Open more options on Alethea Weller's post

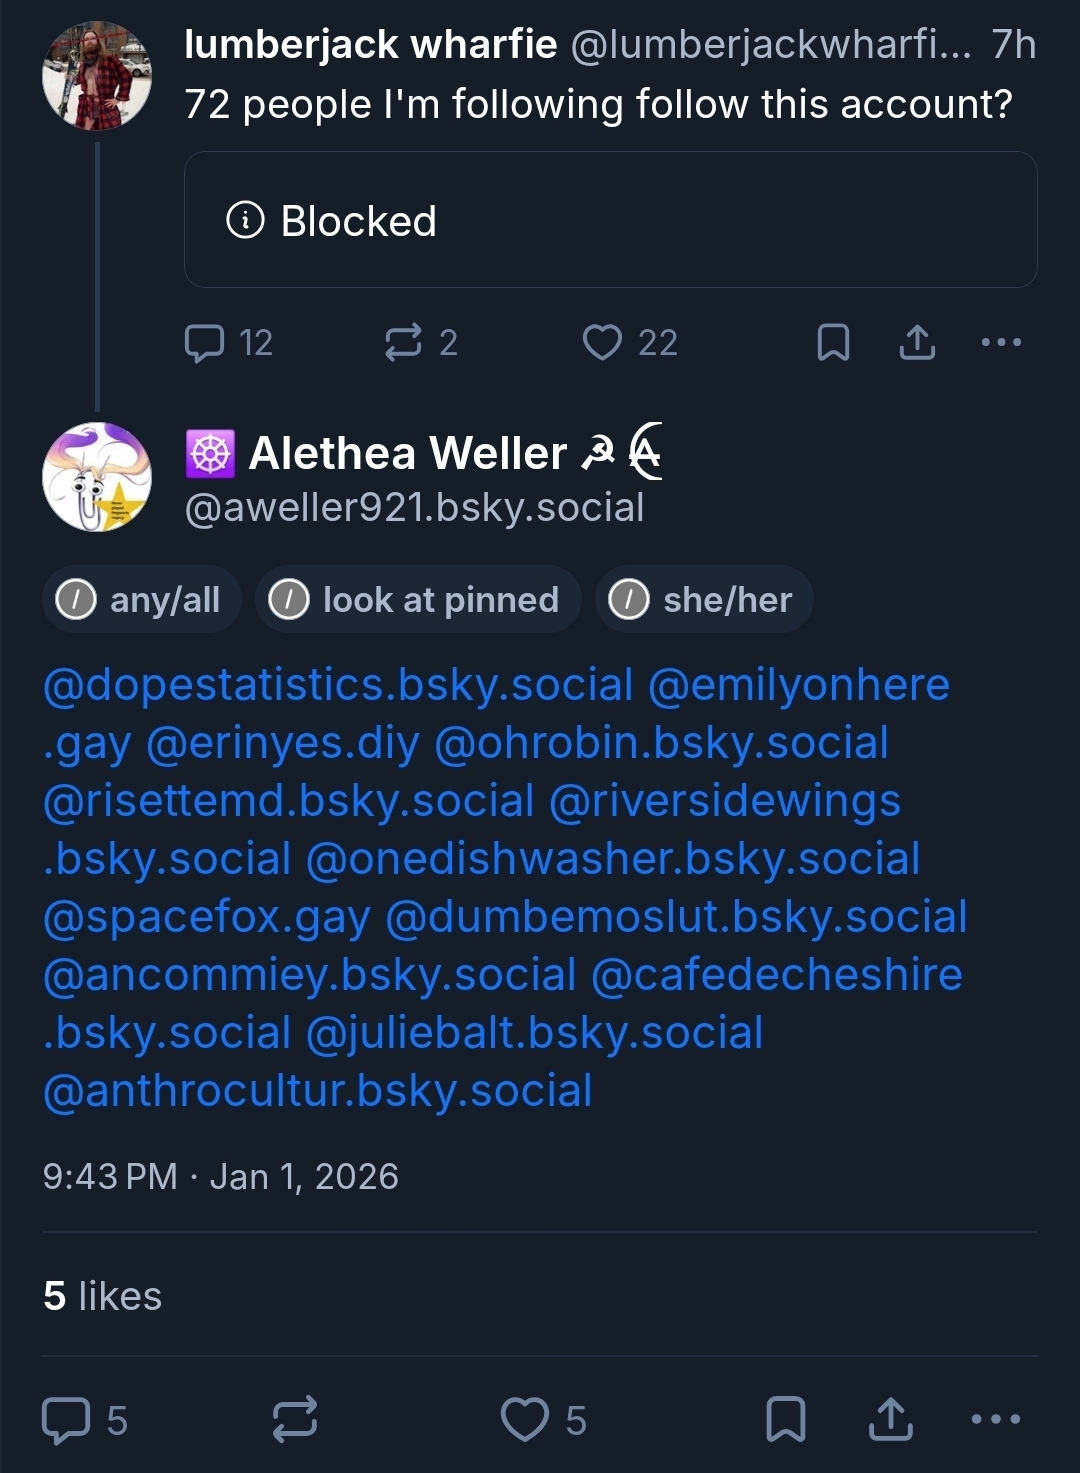pos(996,1420)
